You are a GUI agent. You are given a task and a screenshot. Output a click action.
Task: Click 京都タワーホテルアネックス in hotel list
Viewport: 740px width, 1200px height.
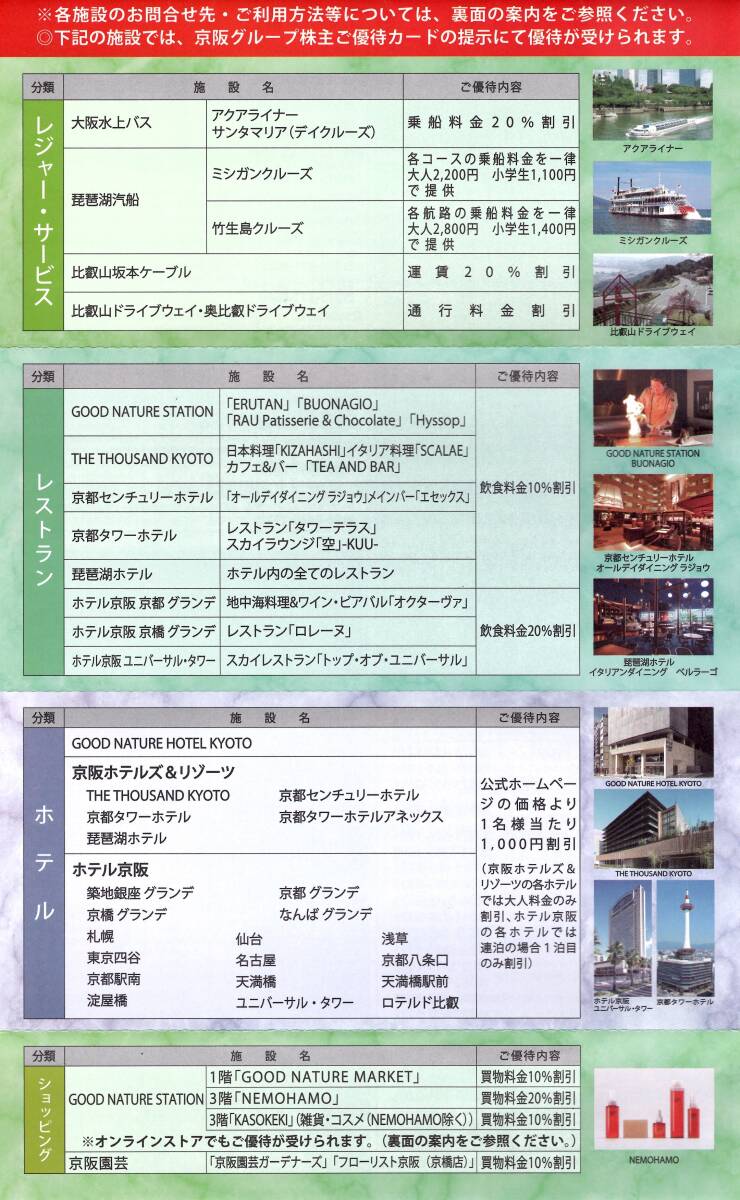tap(361, 817)
